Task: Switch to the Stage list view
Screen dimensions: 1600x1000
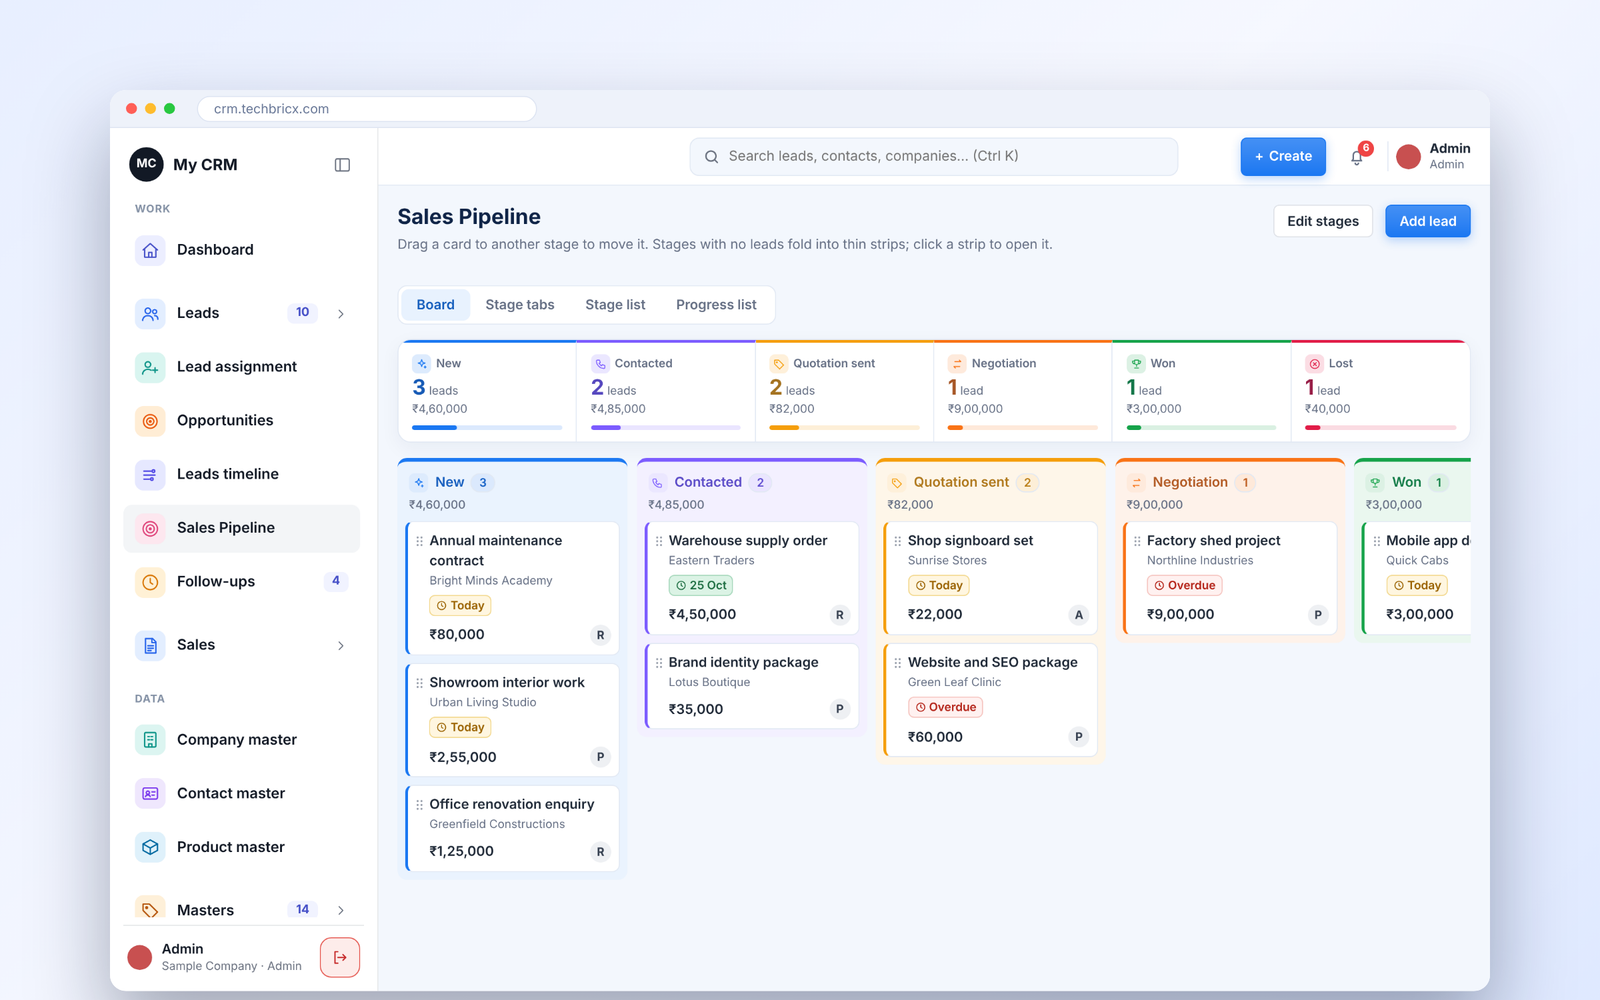Action: point(615,305)
